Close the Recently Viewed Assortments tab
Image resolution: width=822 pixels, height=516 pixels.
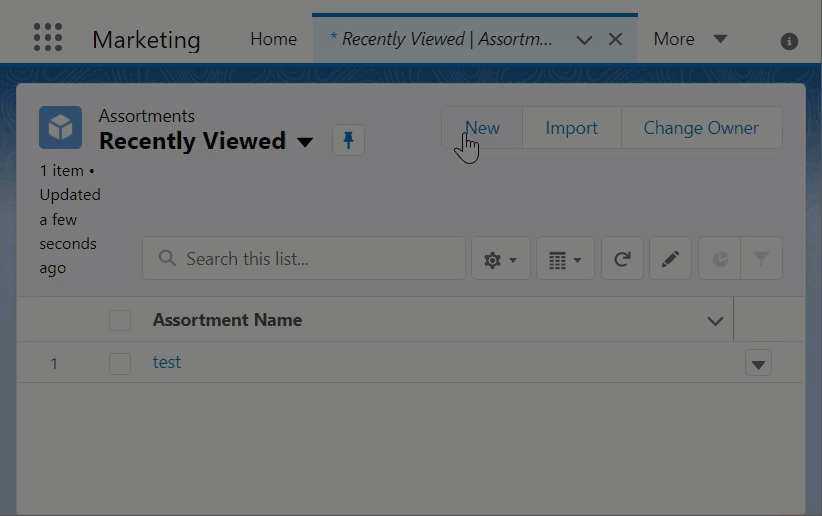point(616,39)
